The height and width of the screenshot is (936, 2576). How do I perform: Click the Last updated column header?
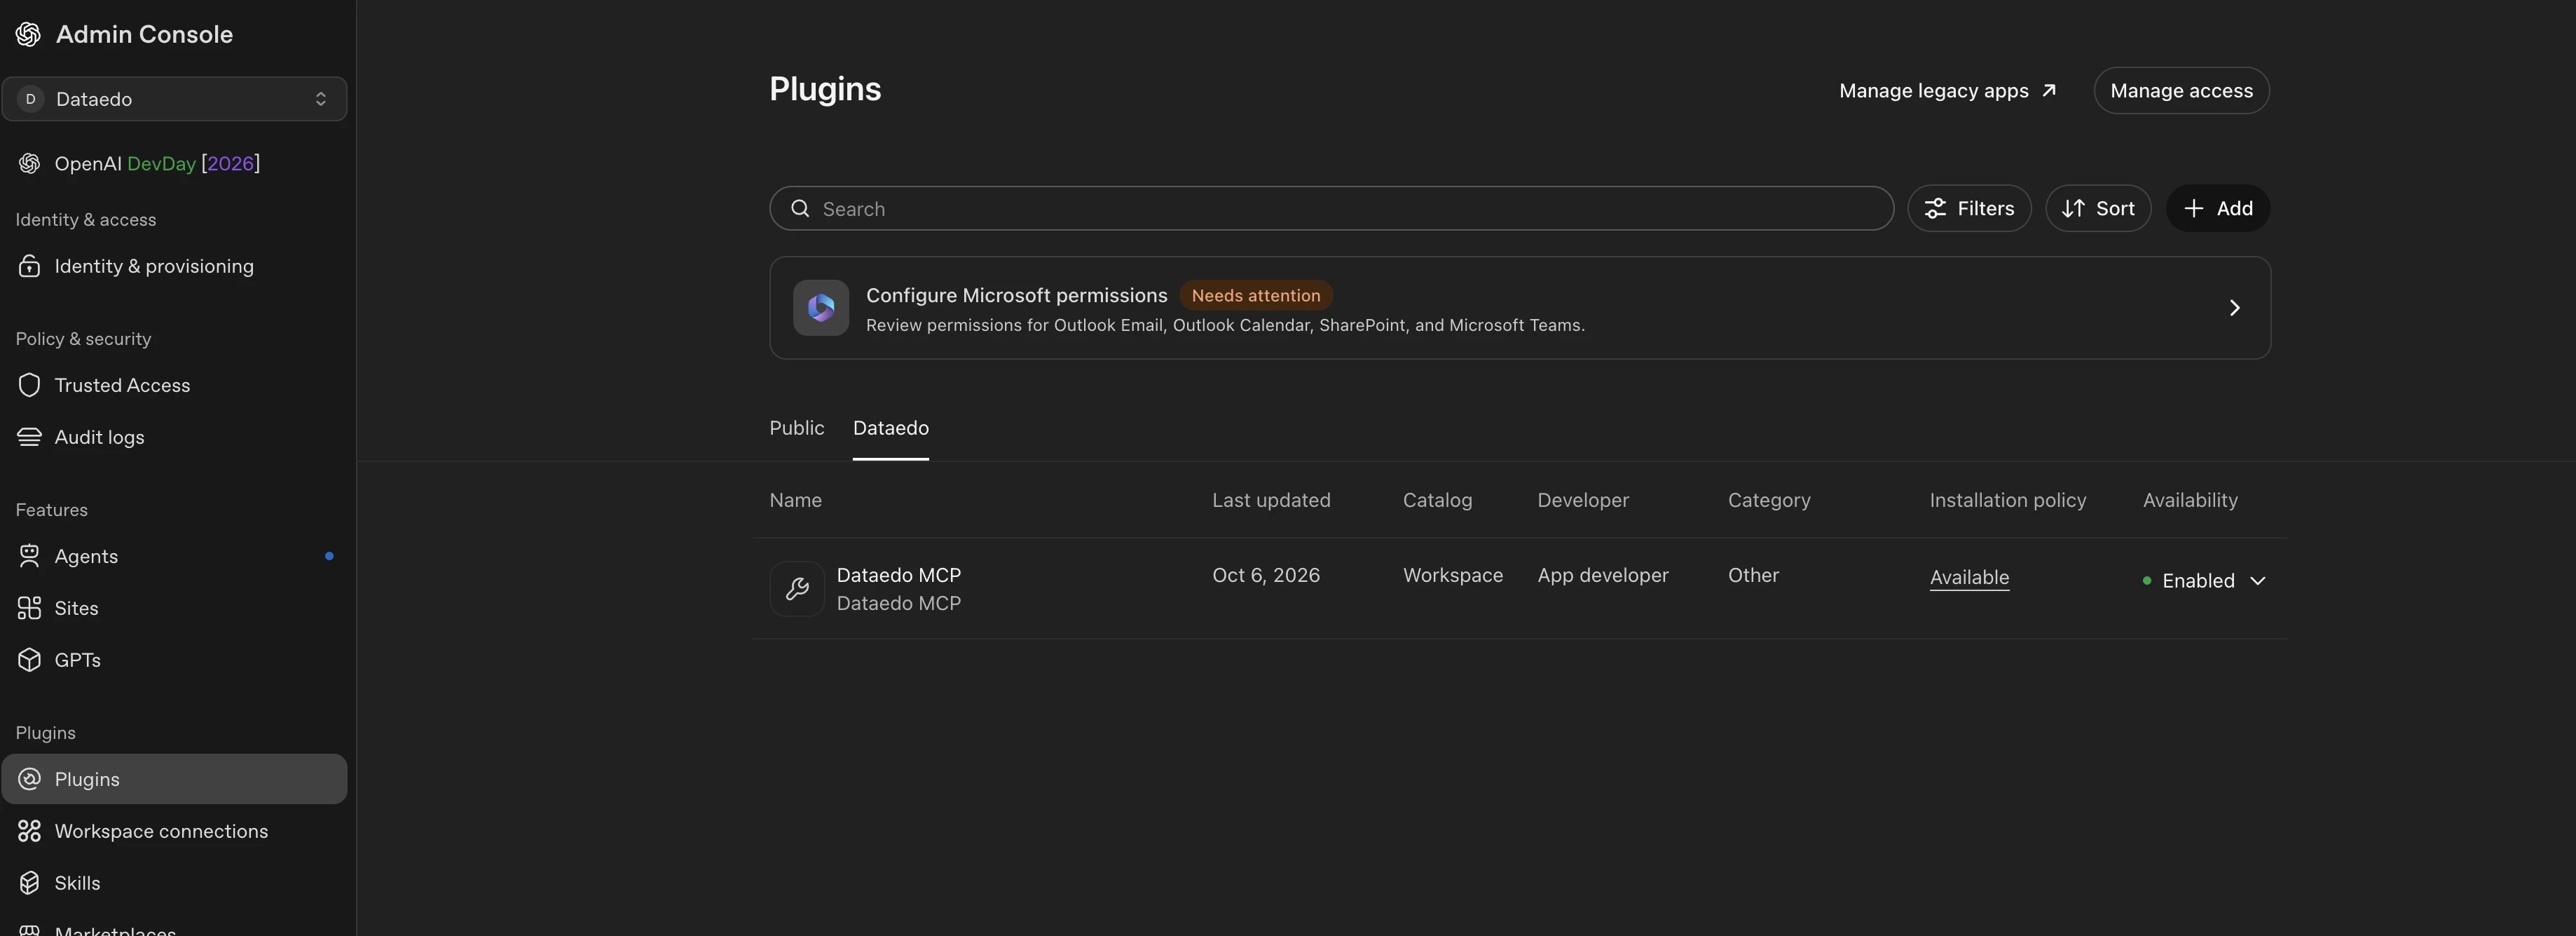pos(1271,500)
